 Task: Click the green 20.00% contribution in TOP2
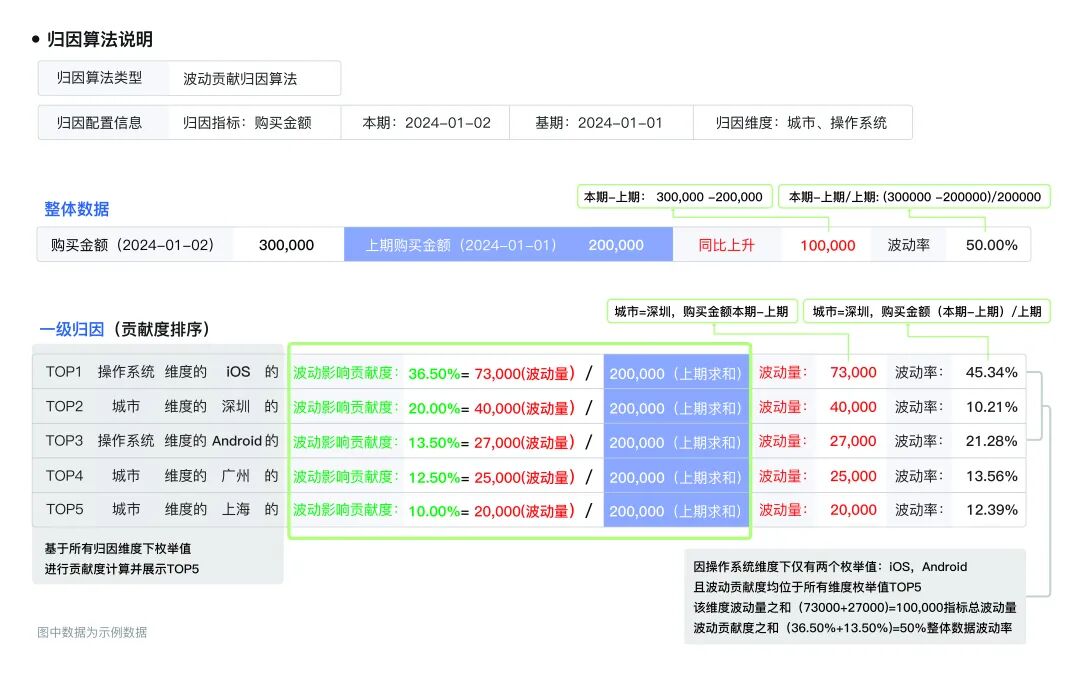pyautogui.click(x=434, y=408)
